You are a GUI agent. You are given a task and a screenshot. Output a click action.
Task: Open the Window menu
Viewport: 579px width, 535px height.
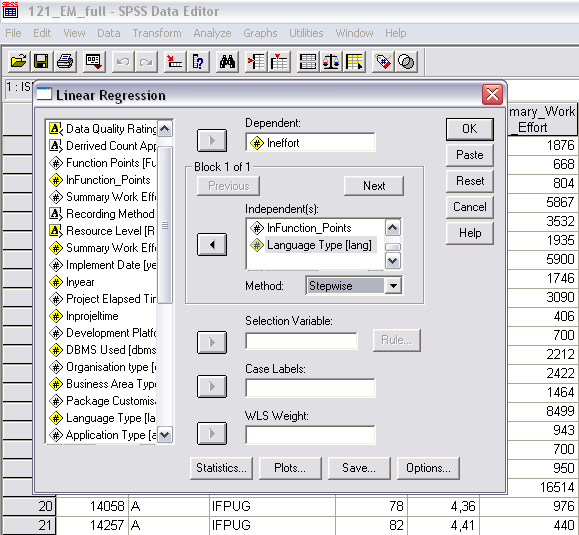(354, 33)
